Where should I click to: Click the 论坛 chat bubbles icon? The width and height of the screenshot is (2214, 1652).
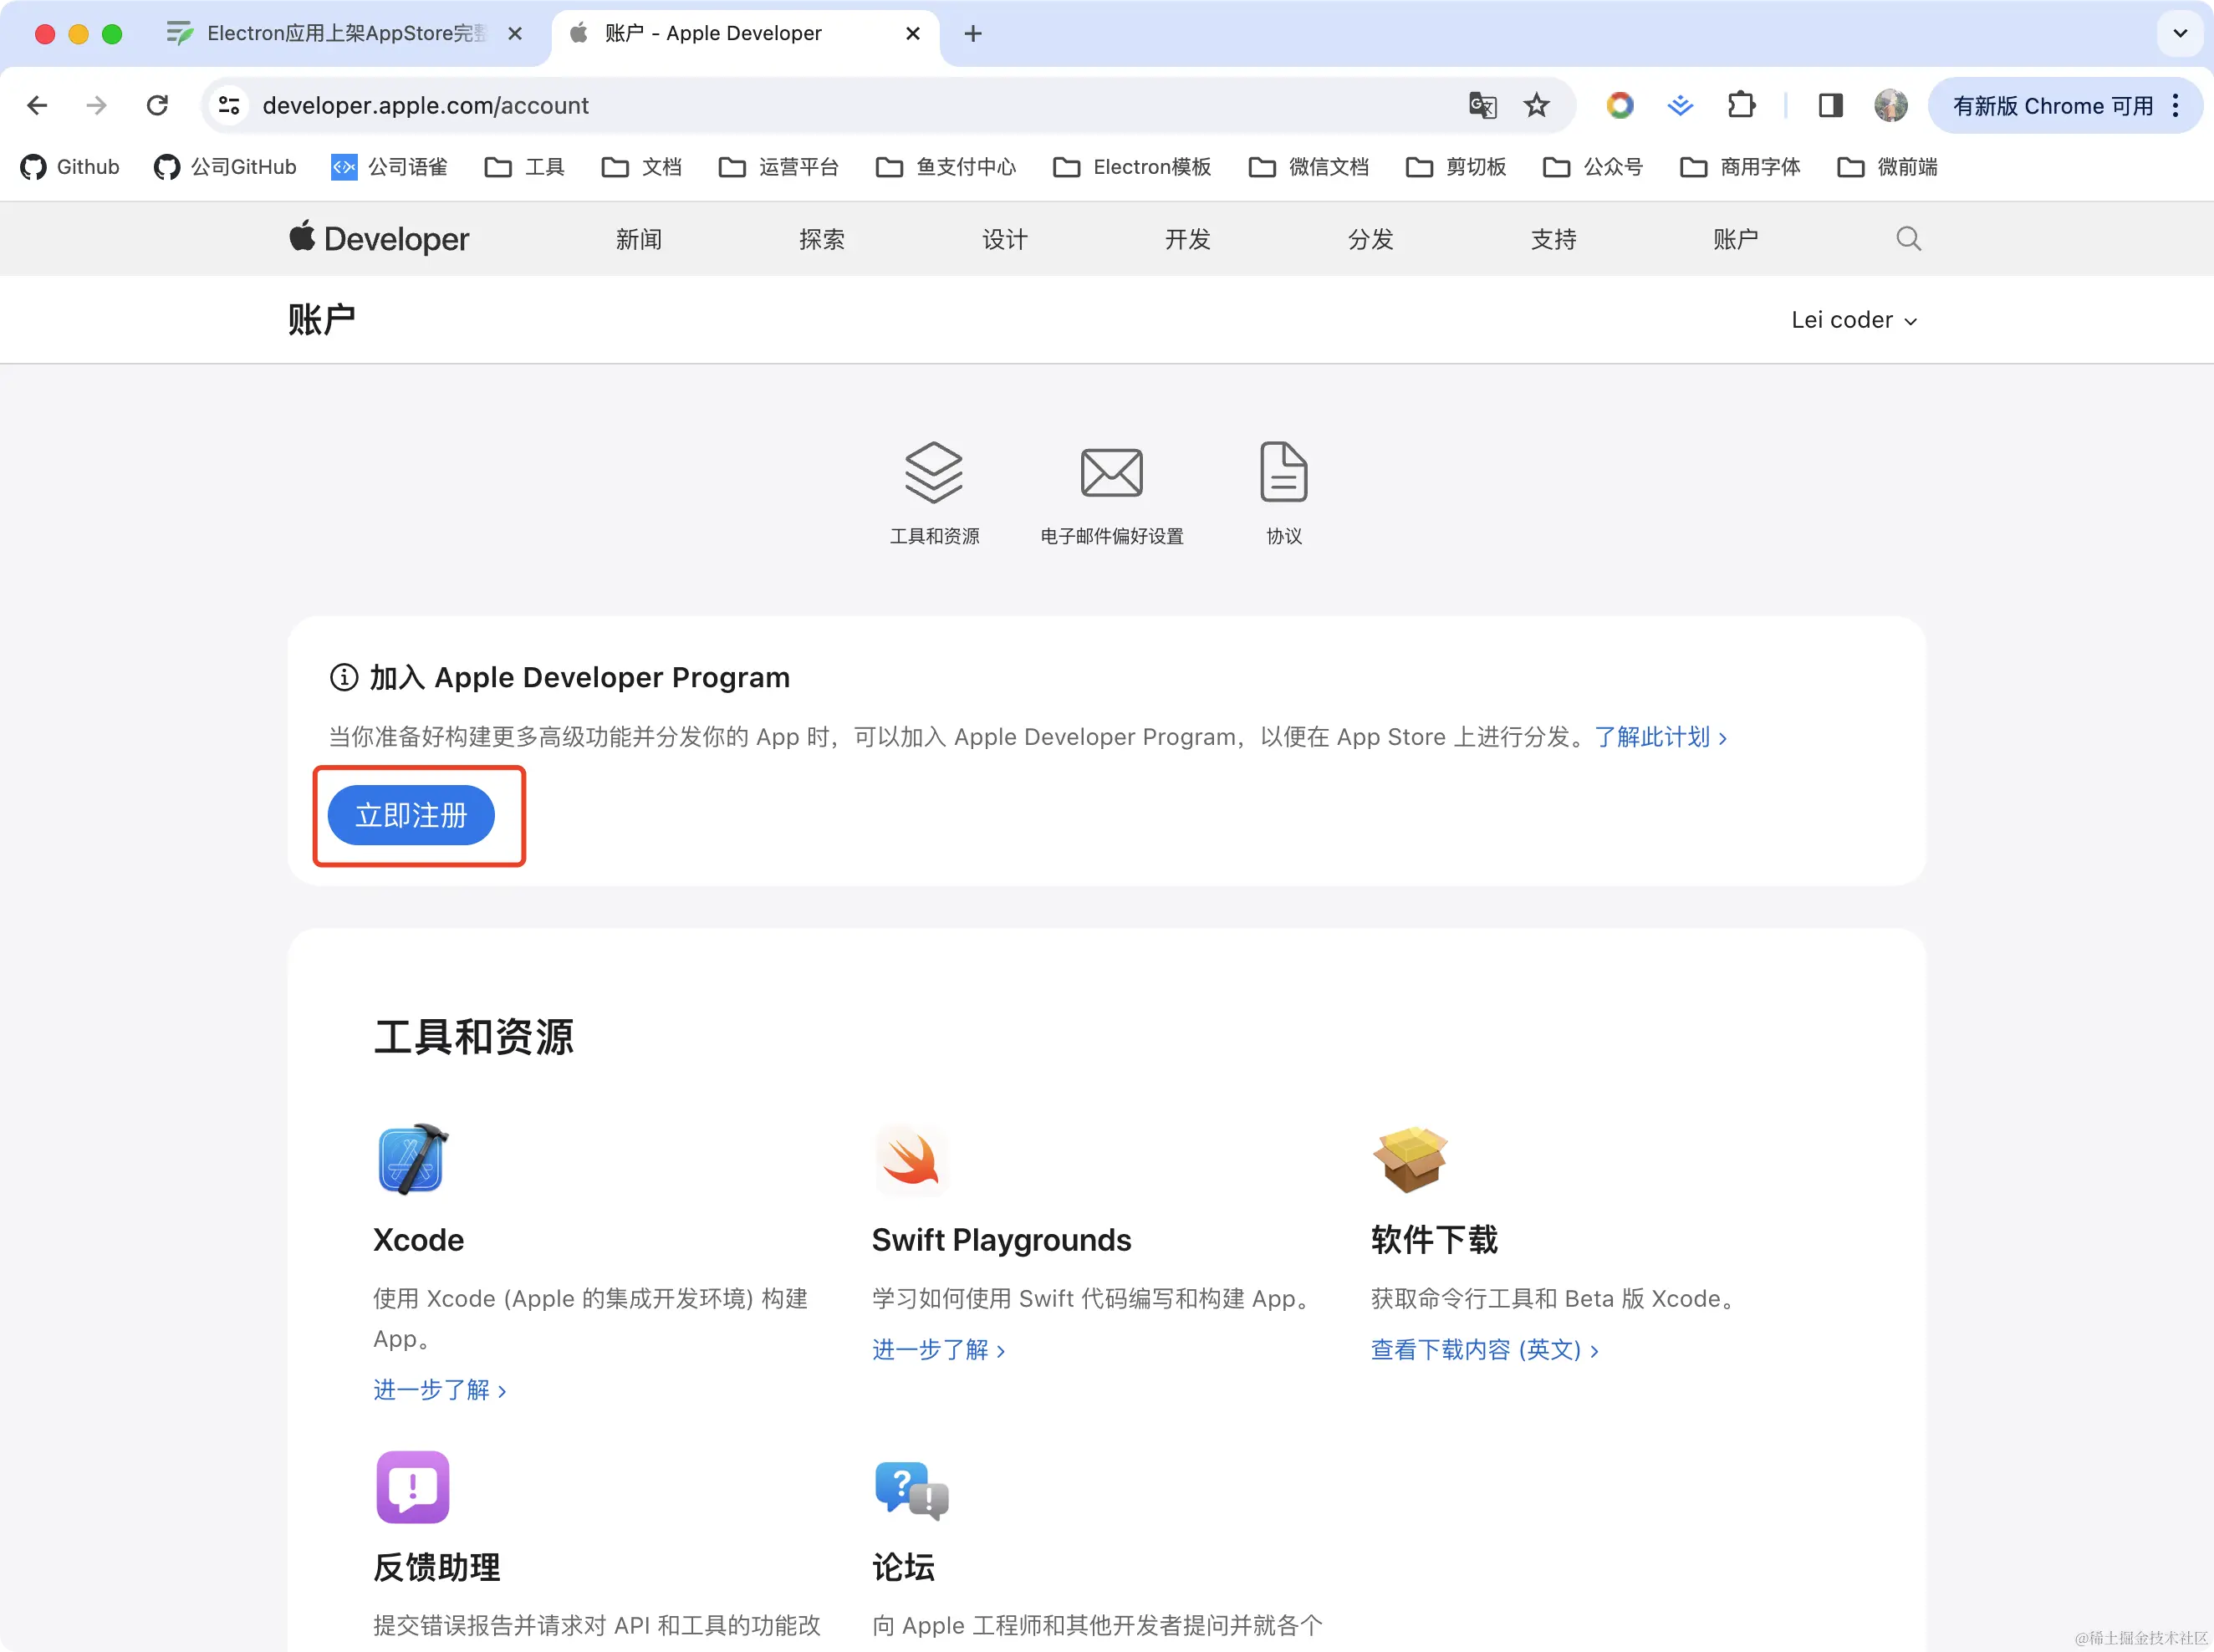(x=911, y=1489)
